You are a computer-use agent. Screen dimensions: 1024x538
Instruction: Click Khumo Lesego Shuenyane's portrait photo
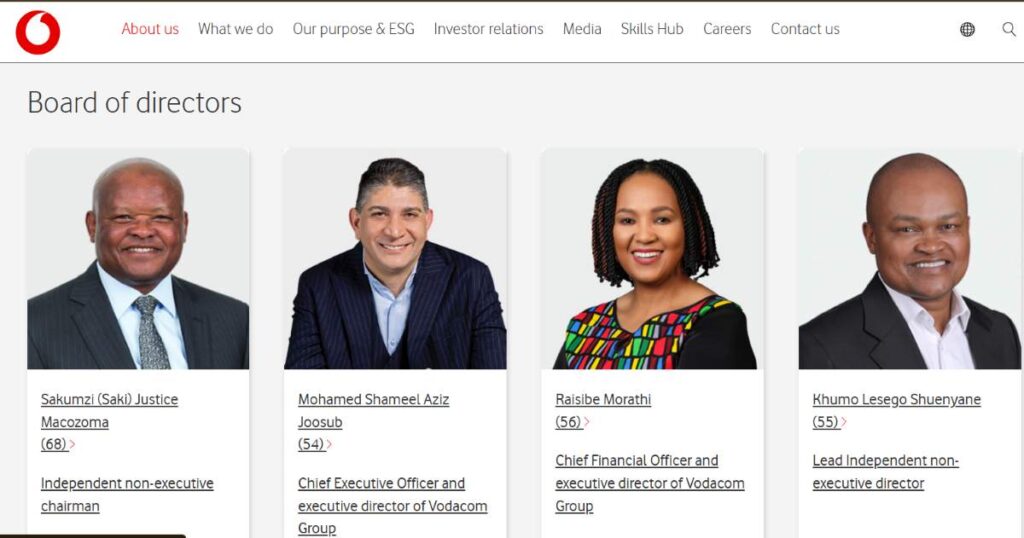pos(909,259)
